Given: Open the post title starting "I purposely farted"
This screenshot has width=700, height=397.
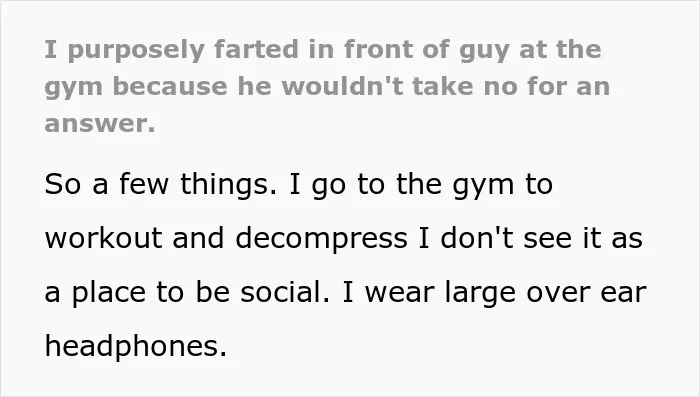Looking at the screenshot, I should pos(327,86).
